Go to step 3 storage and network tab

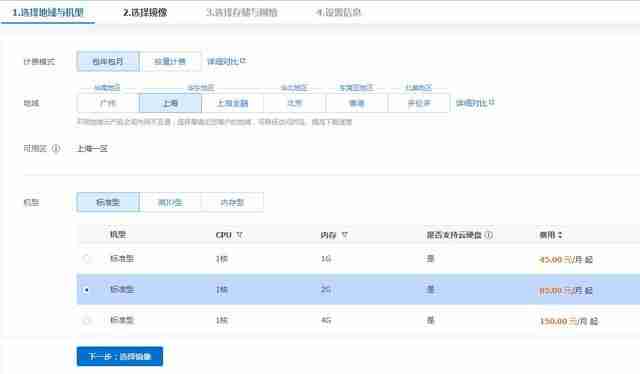(242, 12)
